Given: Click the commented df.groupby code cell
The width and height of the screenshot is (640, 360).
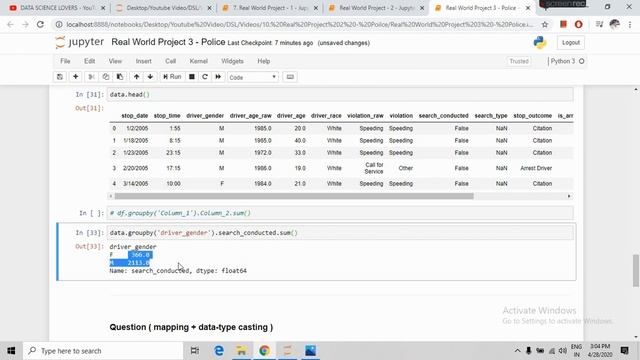Looking at the screenshot, I should [340, 213].
